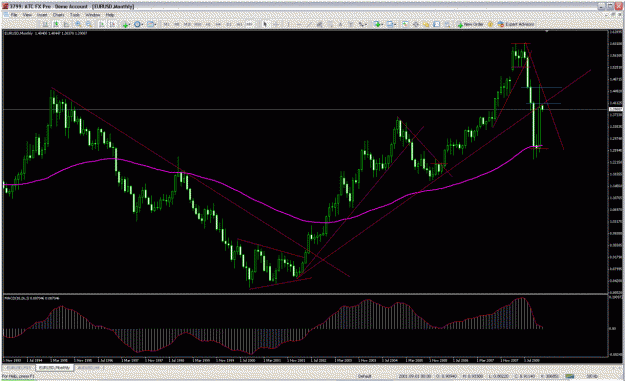Select the M15 timeframe

coord(187,24)
